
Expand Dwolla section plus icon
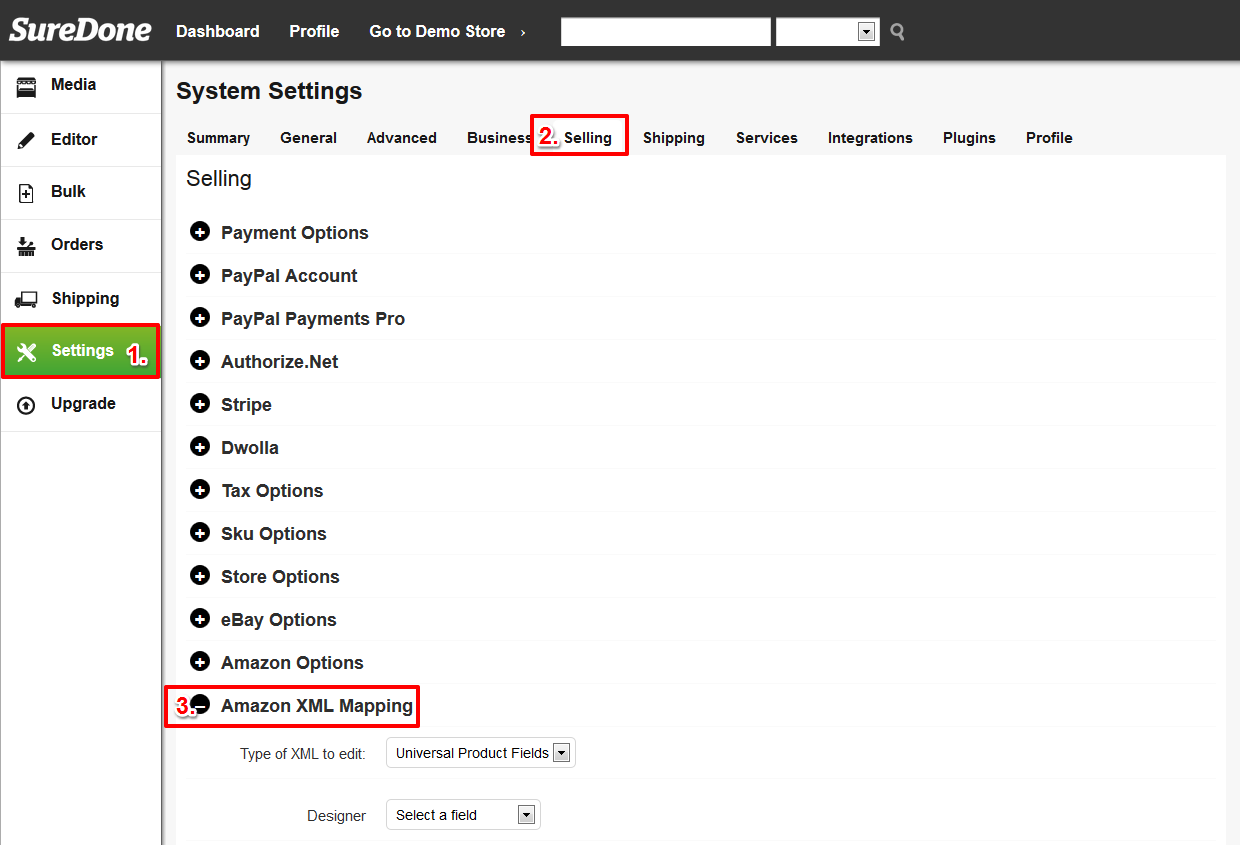click(200, 447)
